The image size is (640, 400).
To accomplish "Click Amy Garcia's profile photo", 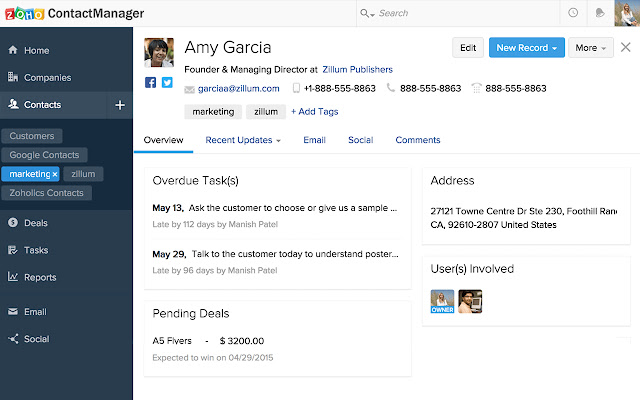I will [159, 52].
